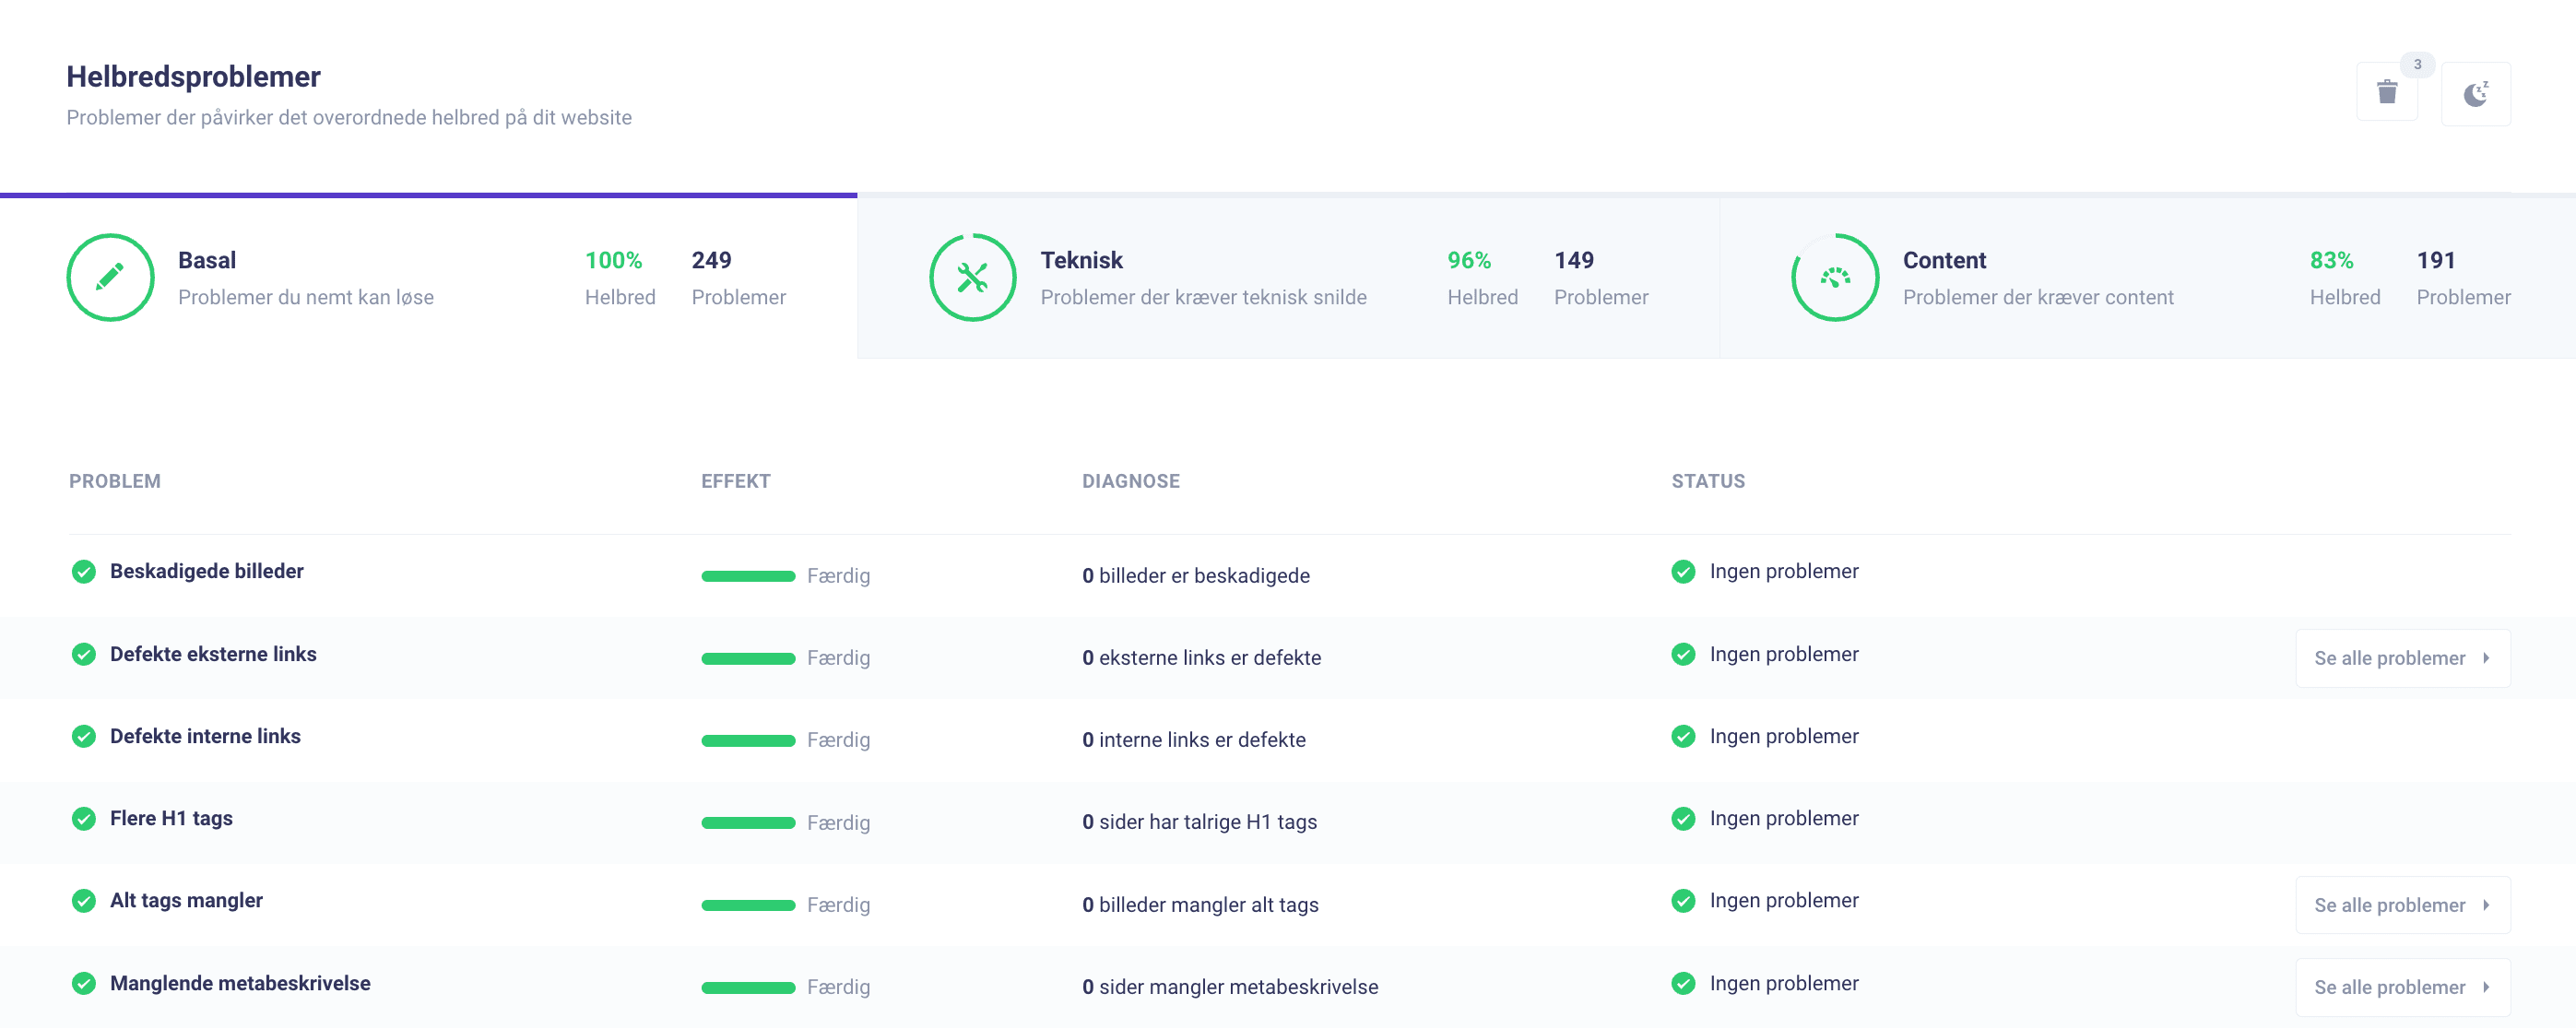
Task: Switch to the Content tab
Action: coord(2148,277)
